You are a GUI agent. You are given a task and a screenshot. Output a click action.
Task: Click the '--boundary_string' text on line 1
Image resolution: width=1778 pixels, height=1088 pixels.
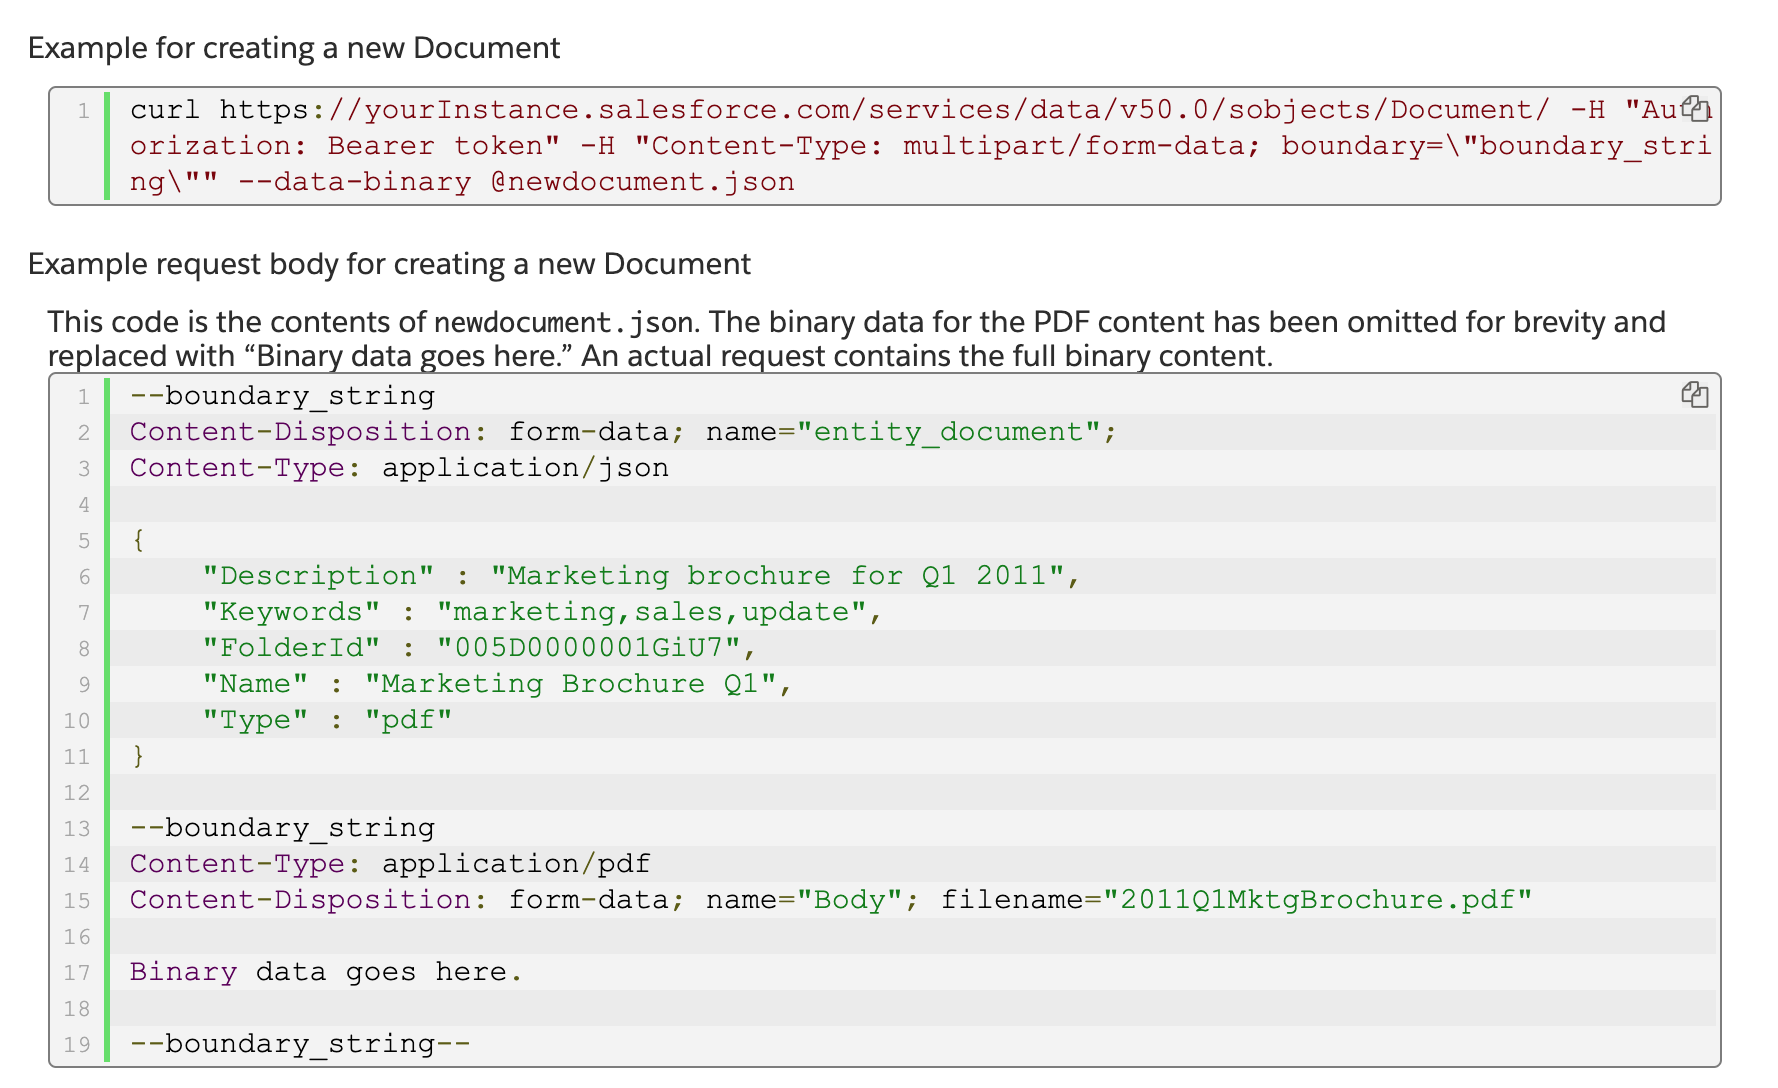point(282,396)
